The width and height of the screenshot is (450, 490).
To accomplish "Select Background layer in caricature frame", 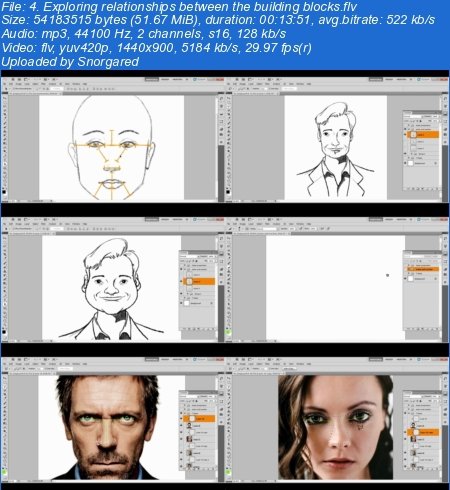I will point(198,303).
